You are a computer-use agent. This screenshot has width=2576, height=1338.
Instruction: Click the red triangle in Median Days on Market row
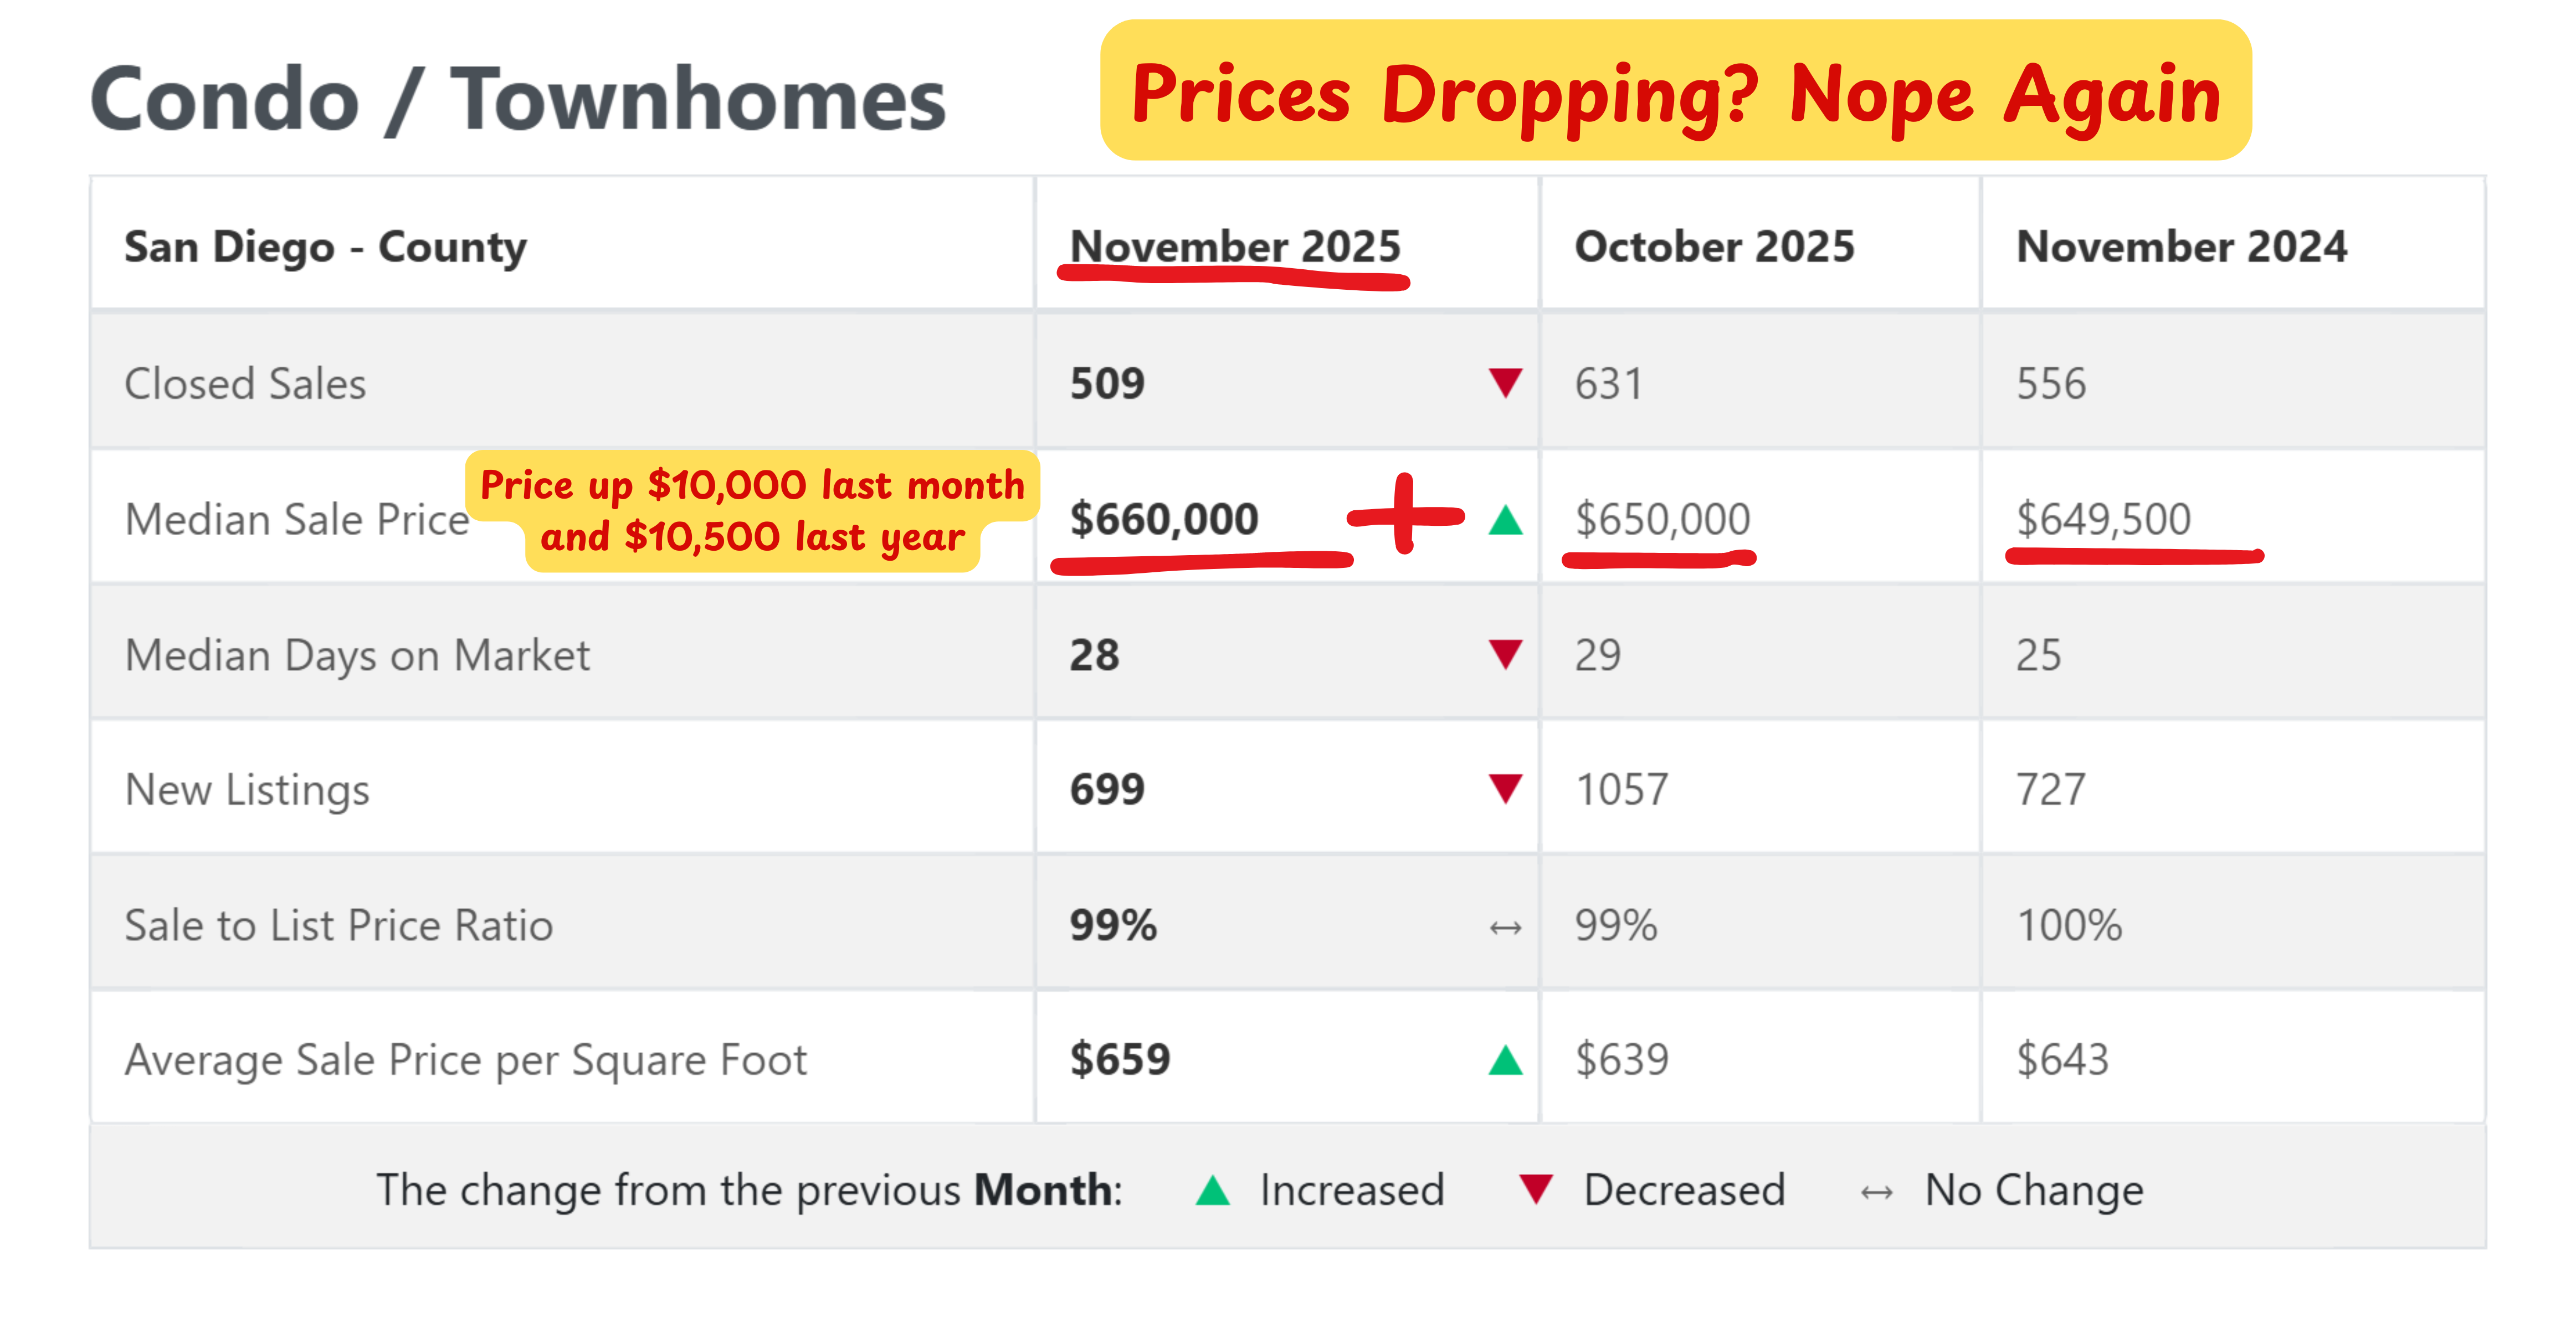coord(1505,654)
